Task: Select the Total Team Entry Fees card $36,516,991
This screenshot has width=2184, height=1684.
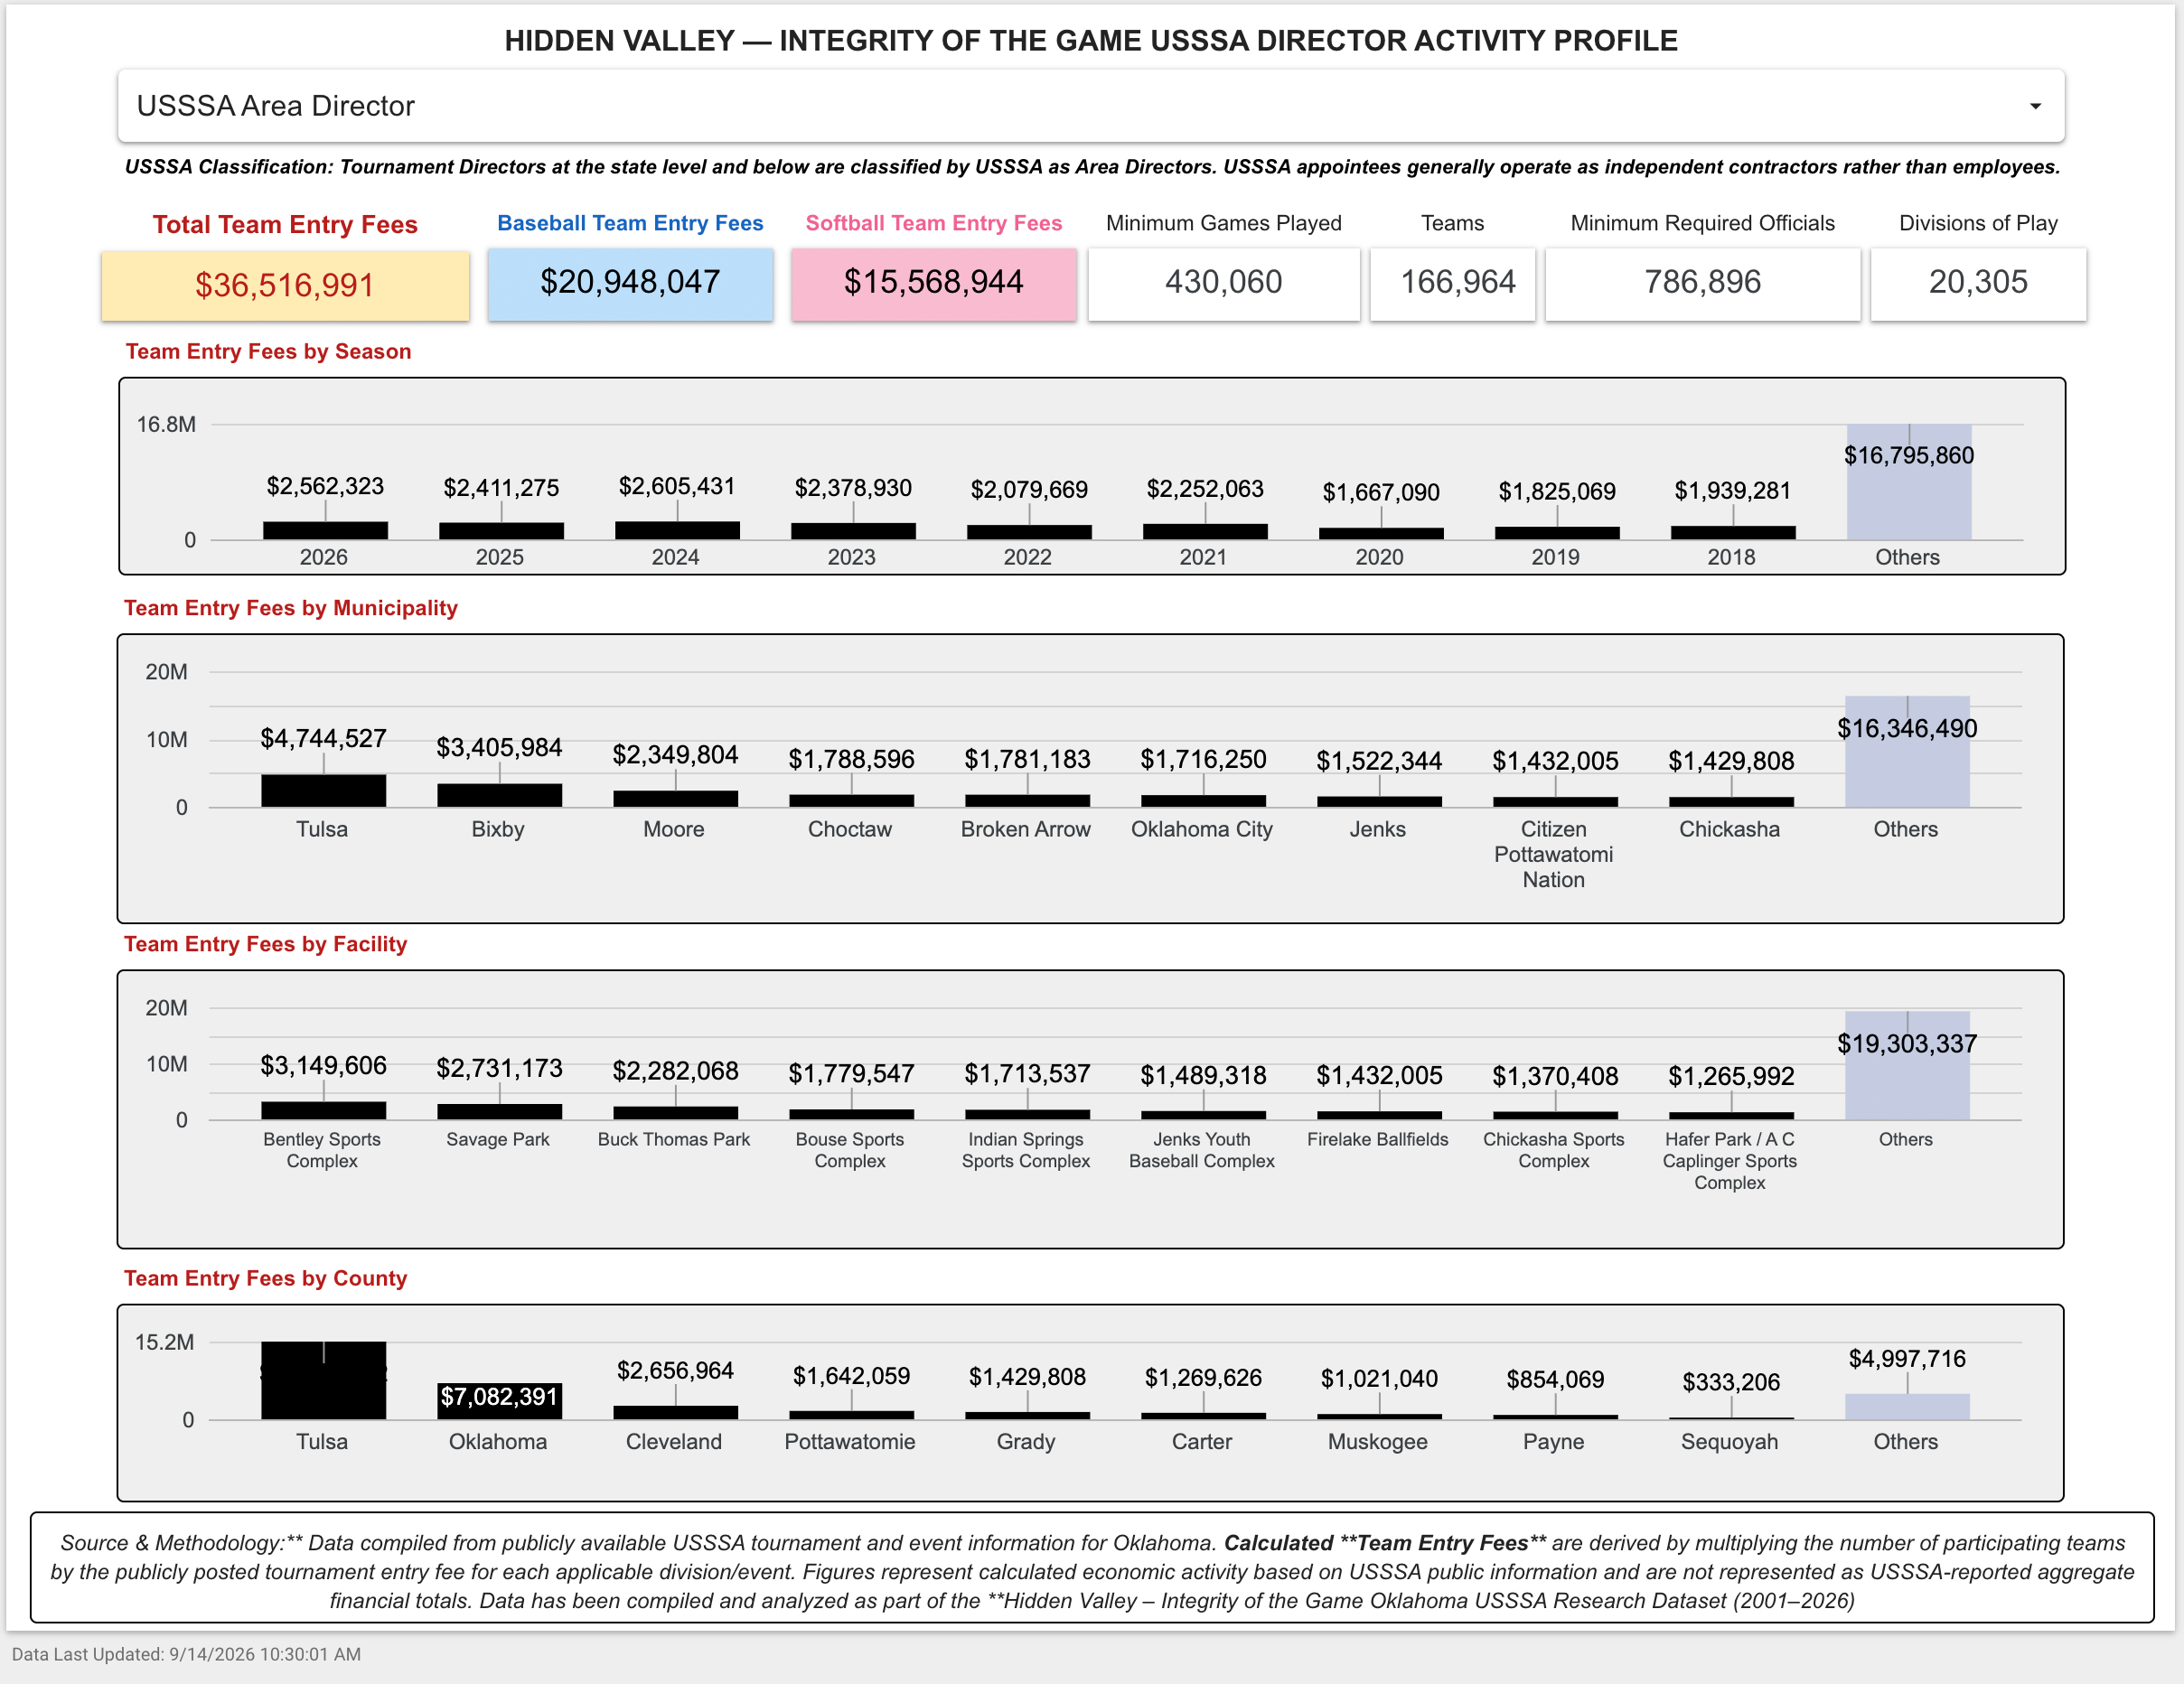Action: [x=285, y=285]
